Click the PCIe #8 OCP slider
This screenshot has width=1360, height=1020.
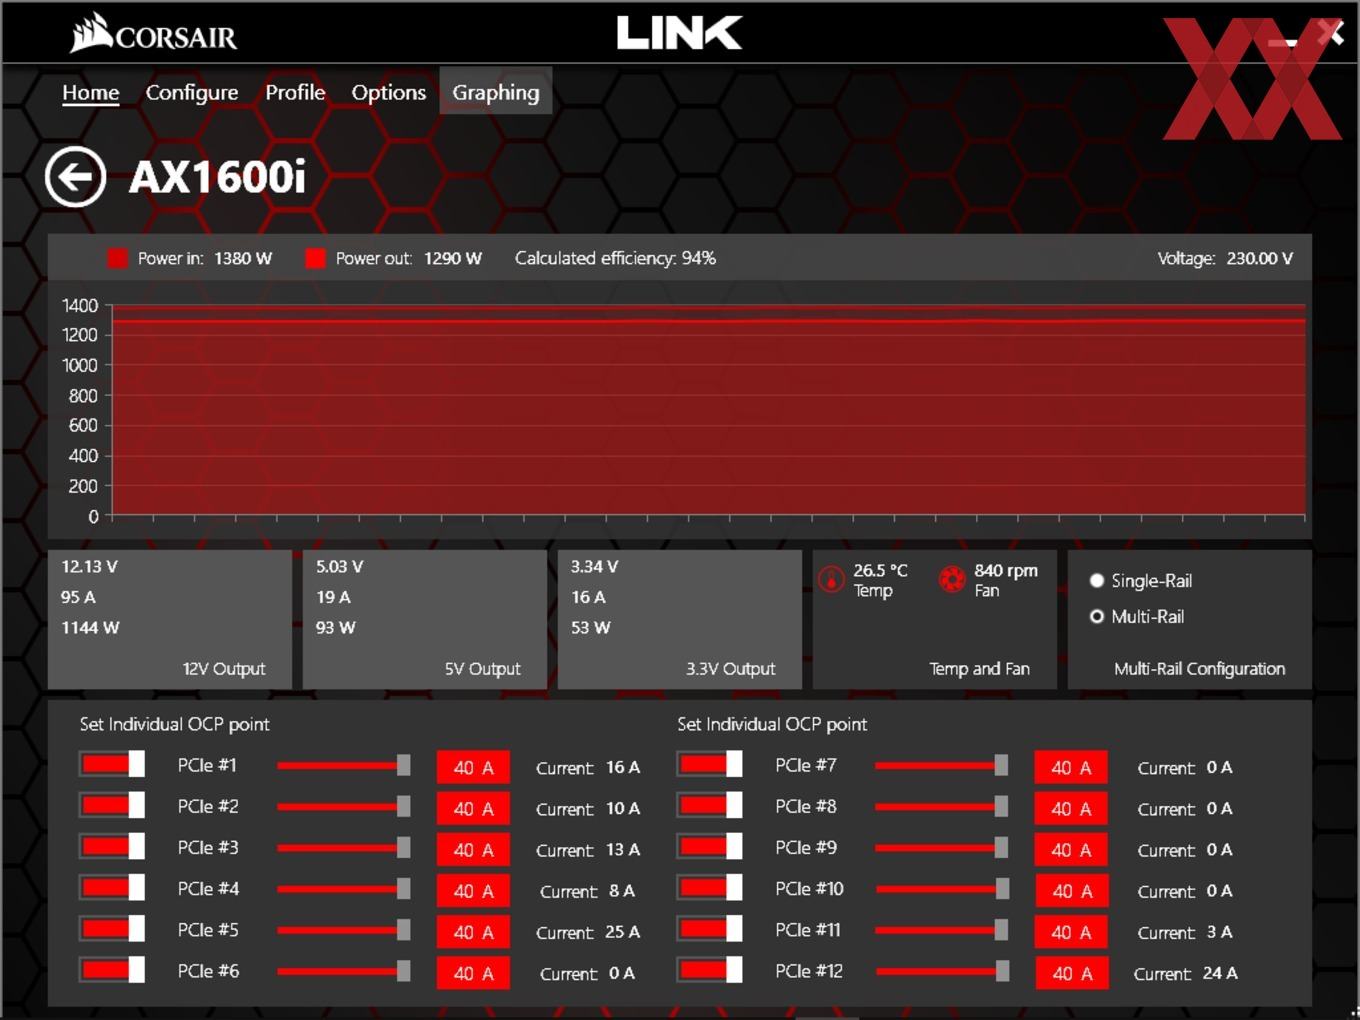click(x=942, y=807)
